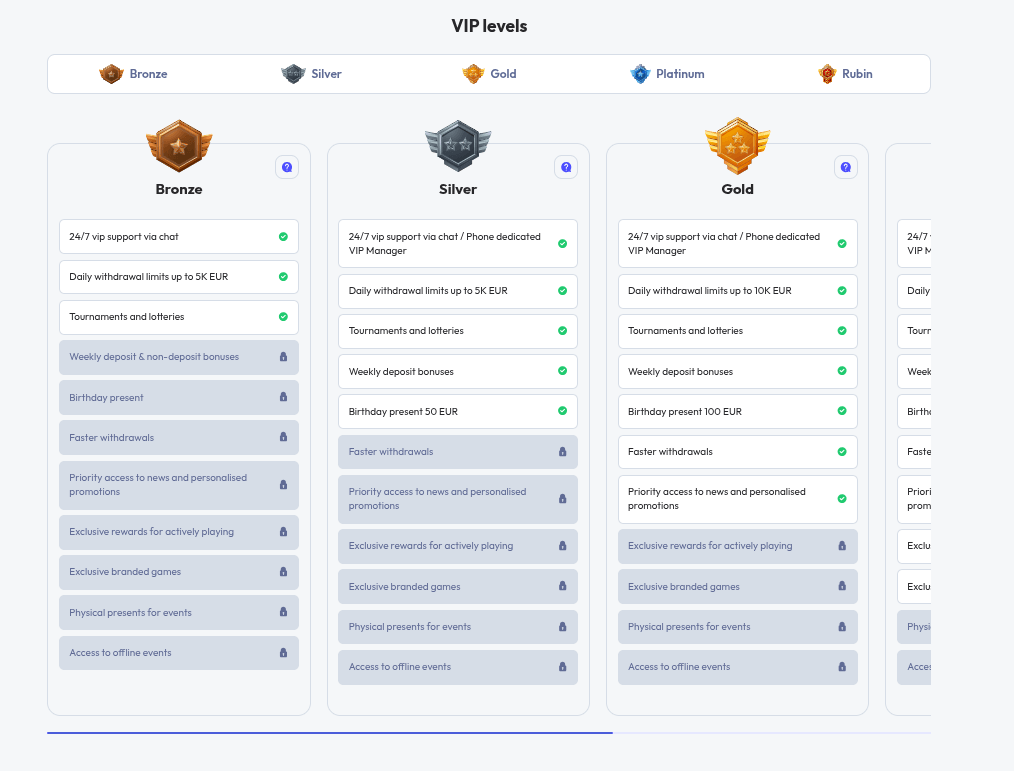Click the help icon on the Gold card
This screenshot has width=1014, height=771.
pos(846,167)
